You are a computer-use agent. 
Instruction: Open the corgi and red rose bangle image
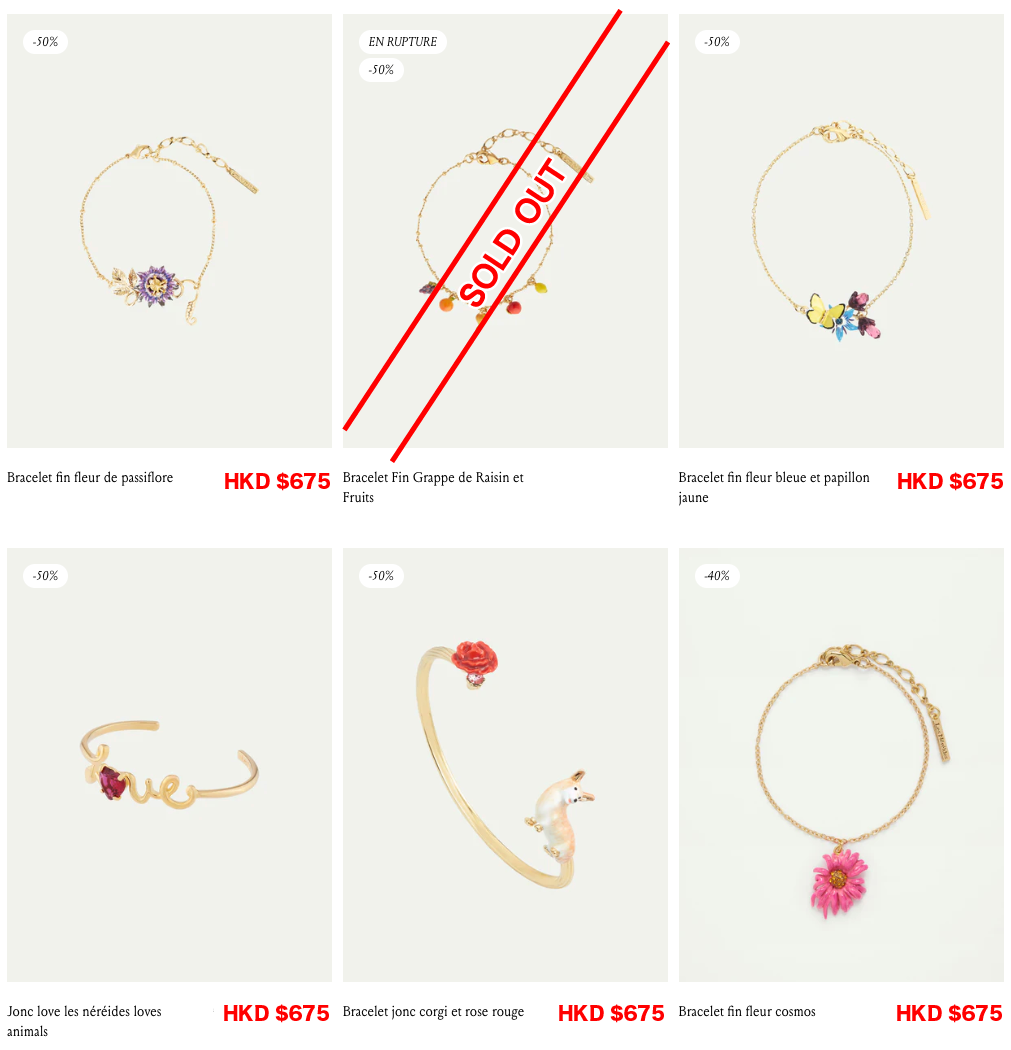pyautogui.click(x=506, y=765)
